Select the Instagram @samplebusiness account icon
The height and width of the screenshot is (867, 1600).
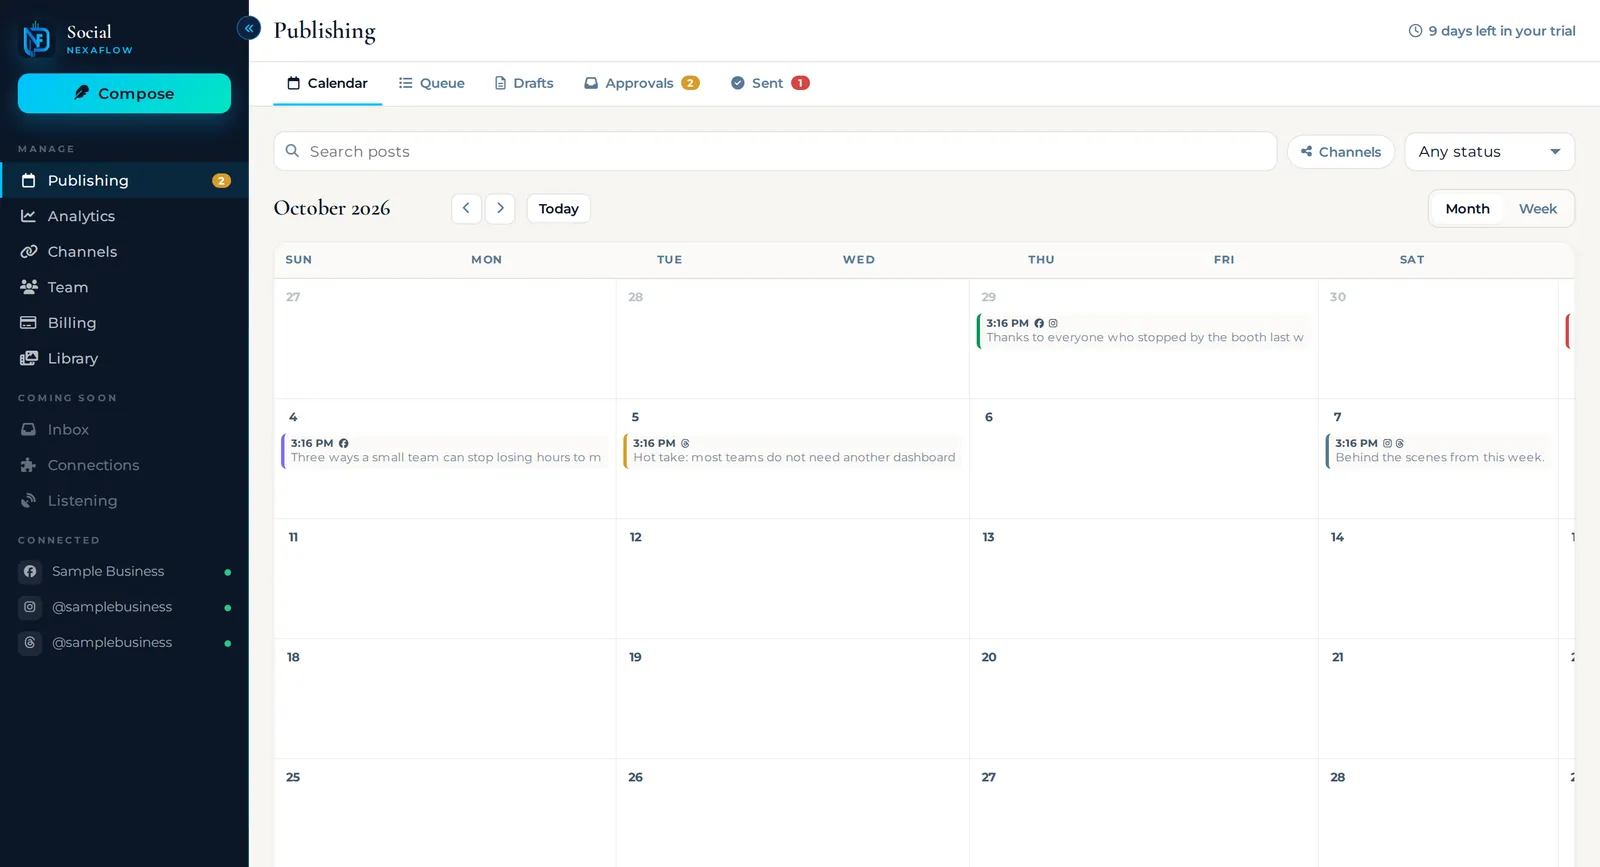click(30, 607)
